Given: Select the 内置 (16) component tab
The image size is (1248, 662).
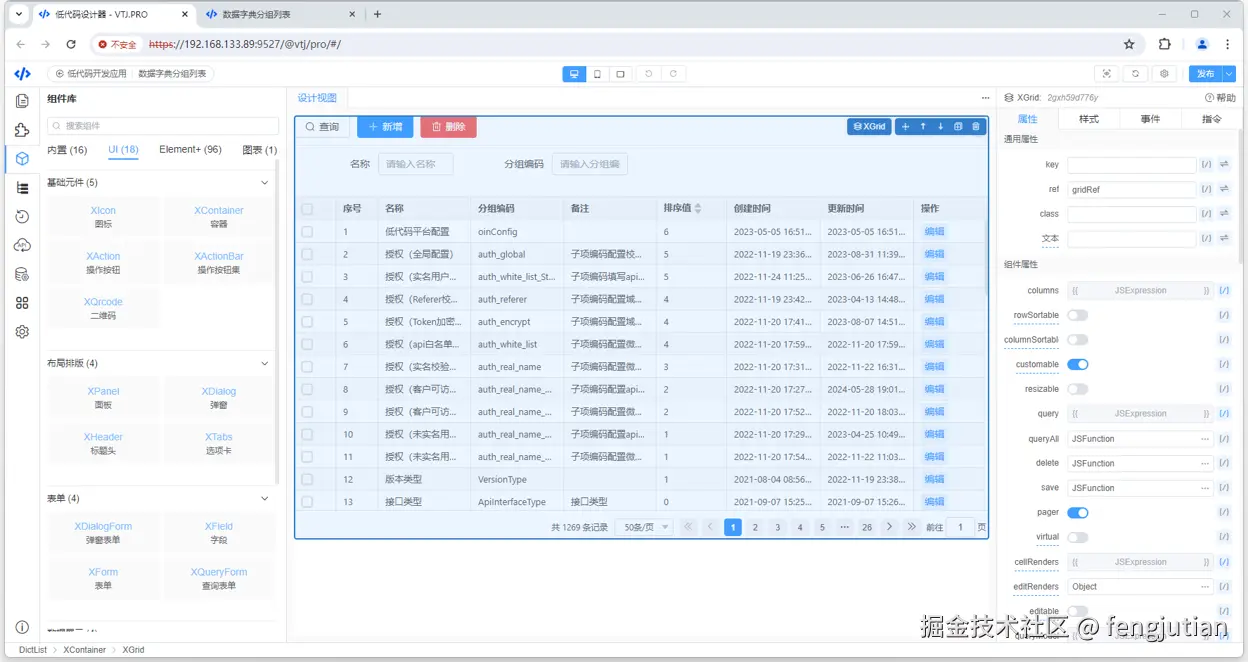Looking at the screenshot, I should [67, 150].
